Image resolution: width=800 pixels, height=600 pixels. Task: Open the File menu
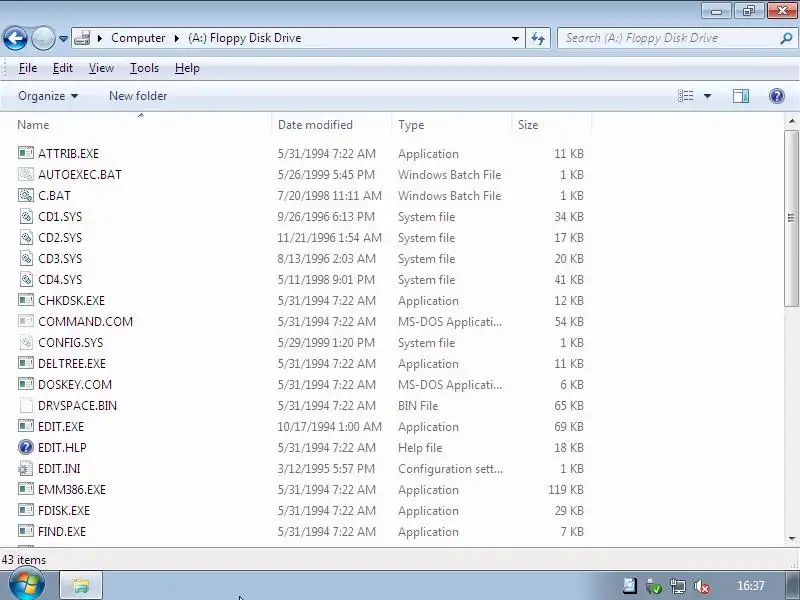[x=28, y=68]
